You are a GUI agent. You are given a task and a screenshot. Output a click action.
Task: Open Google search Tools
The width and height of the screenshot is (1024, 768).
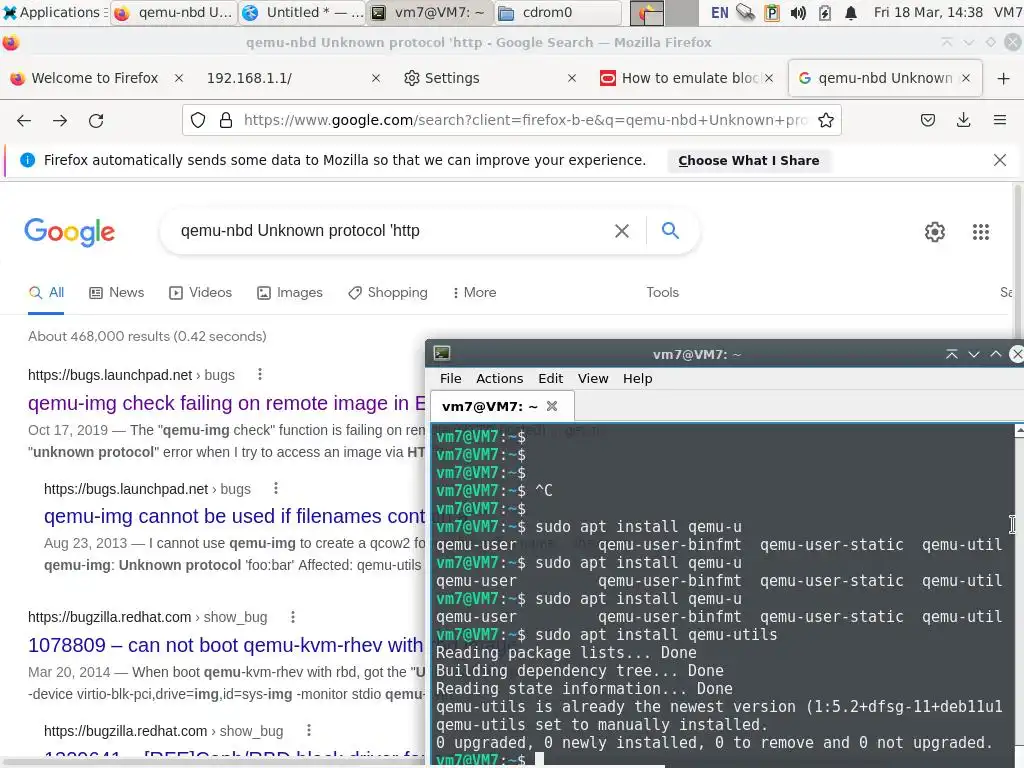pyautogui.click(x=662, y=293)
